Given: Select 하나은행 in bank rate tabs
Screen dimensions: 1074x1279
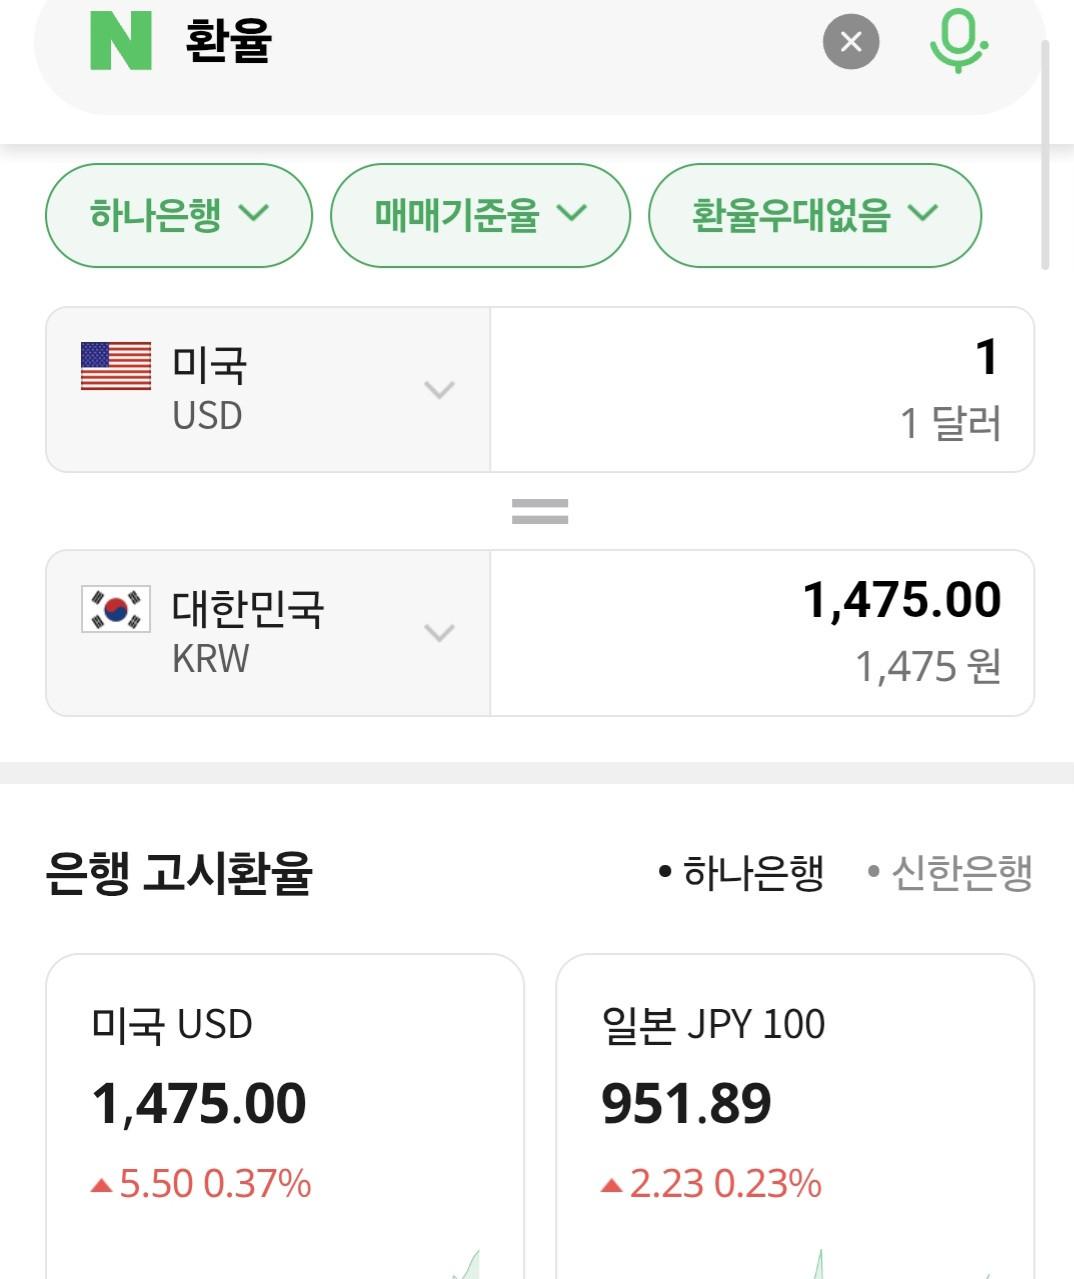Looking at the screenshot, I should tap(742, 873).
